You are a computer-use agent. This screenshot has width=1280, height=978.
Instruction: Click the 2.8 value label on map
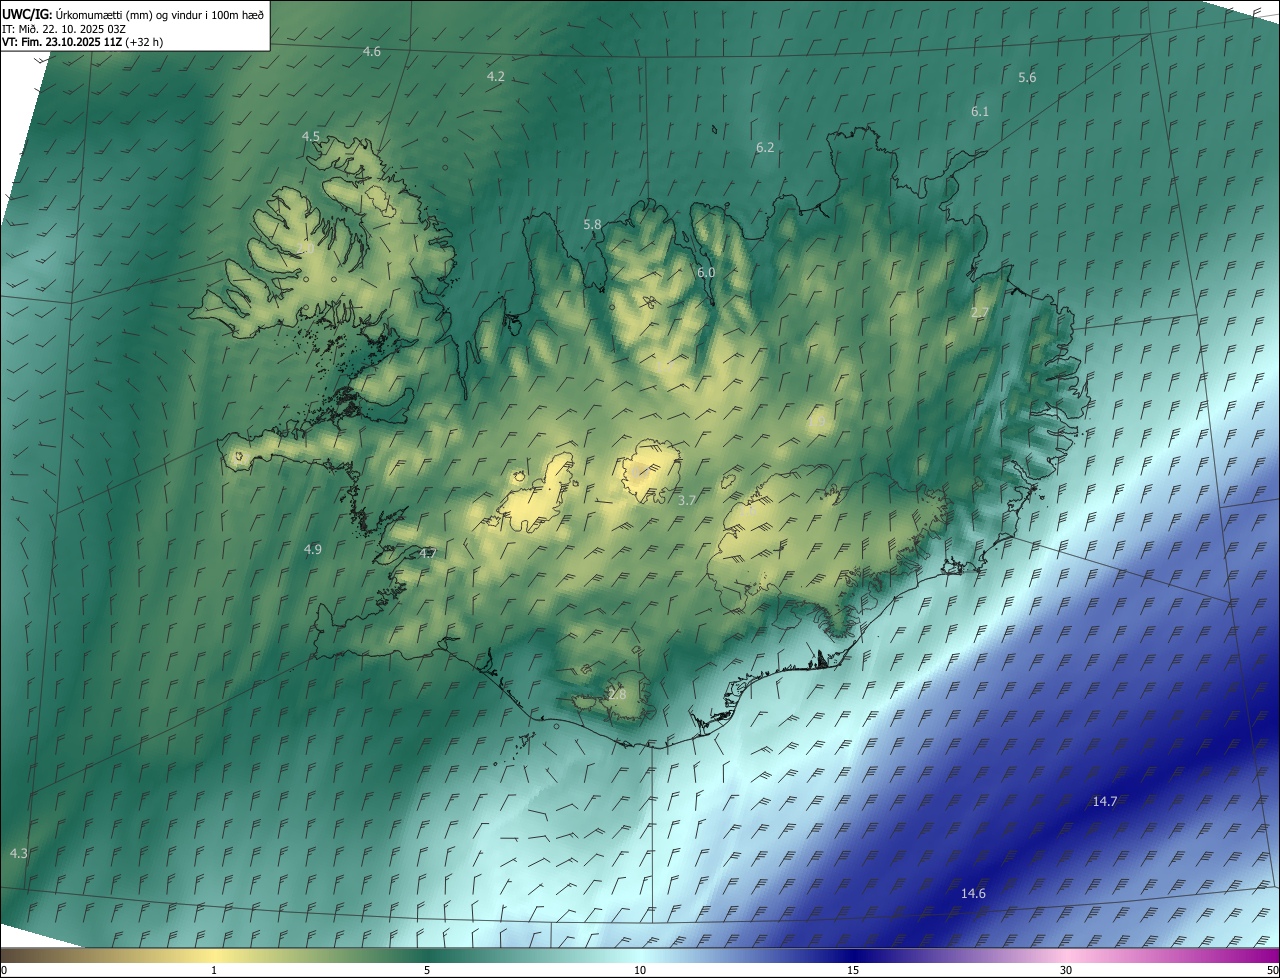[617, 694]
